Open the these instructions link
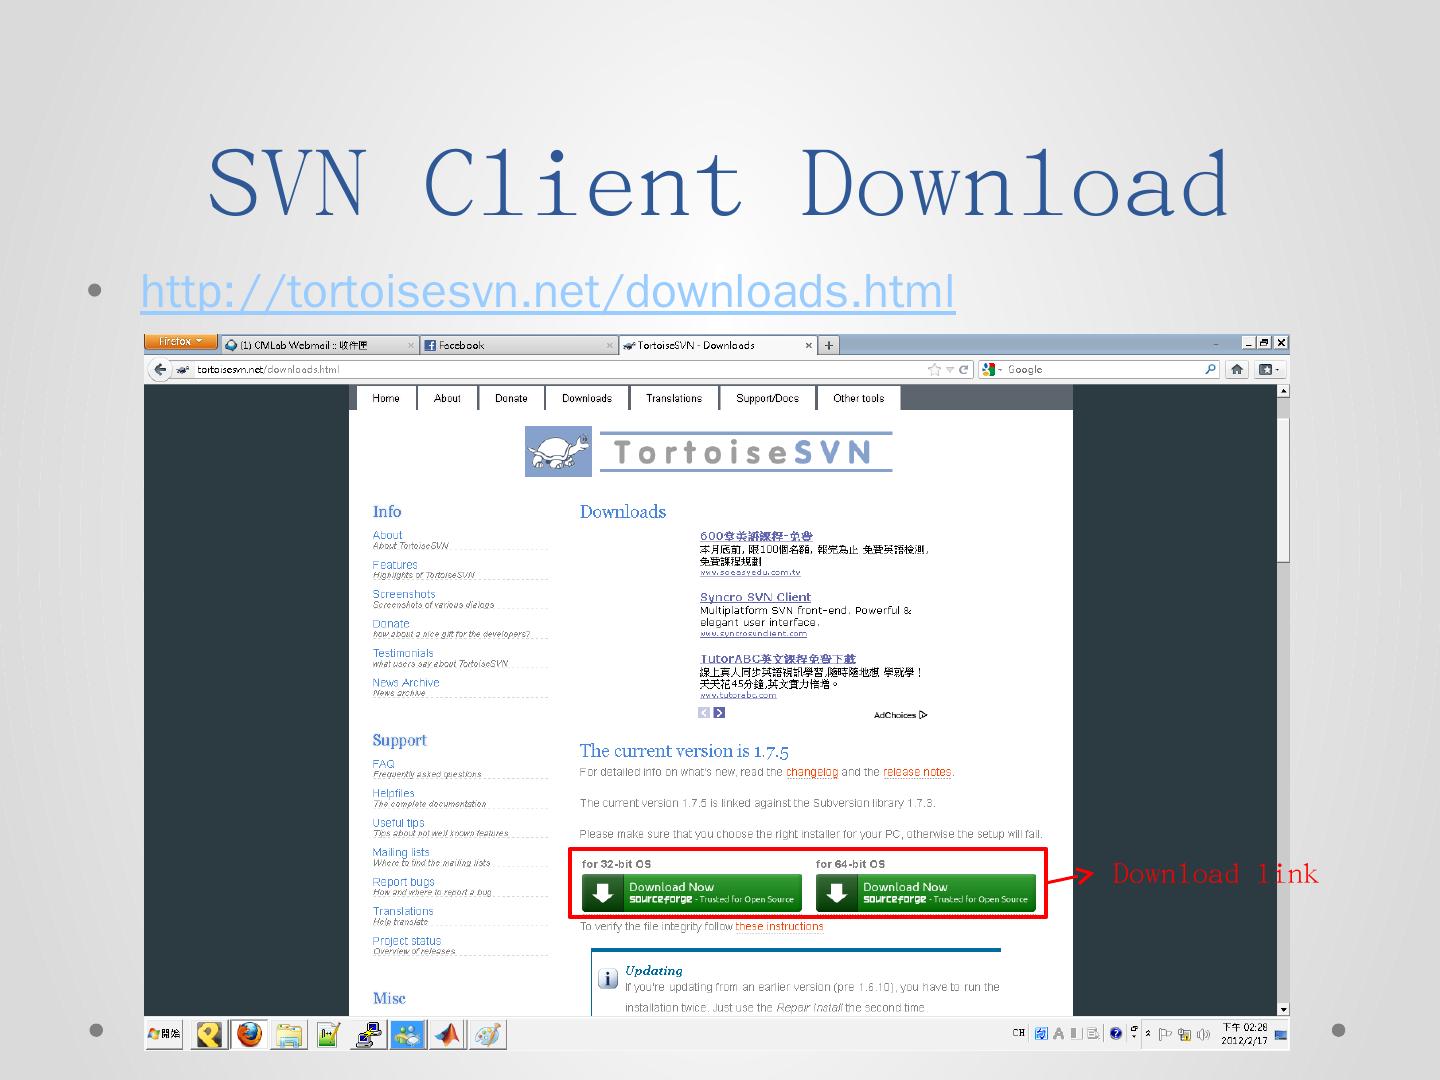This screenshot has width=1440, height=1080. pos(779,927)
